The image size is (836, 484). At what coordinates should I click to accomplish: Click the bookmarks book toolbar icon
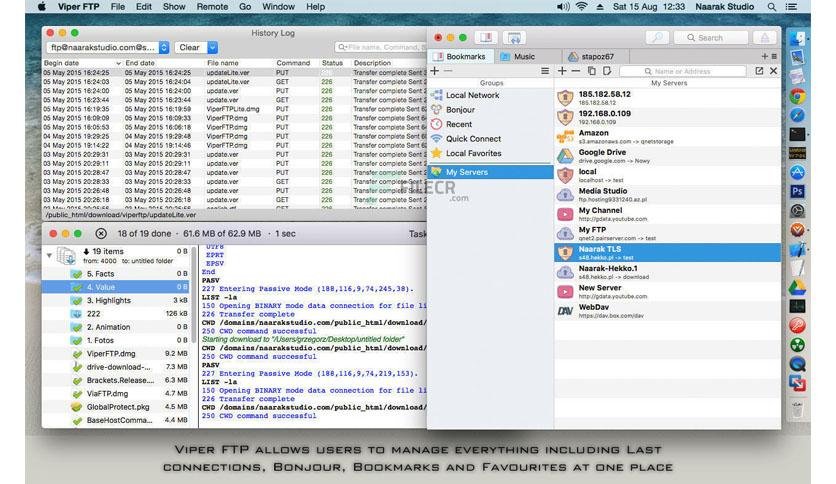(x=486, y=38)
